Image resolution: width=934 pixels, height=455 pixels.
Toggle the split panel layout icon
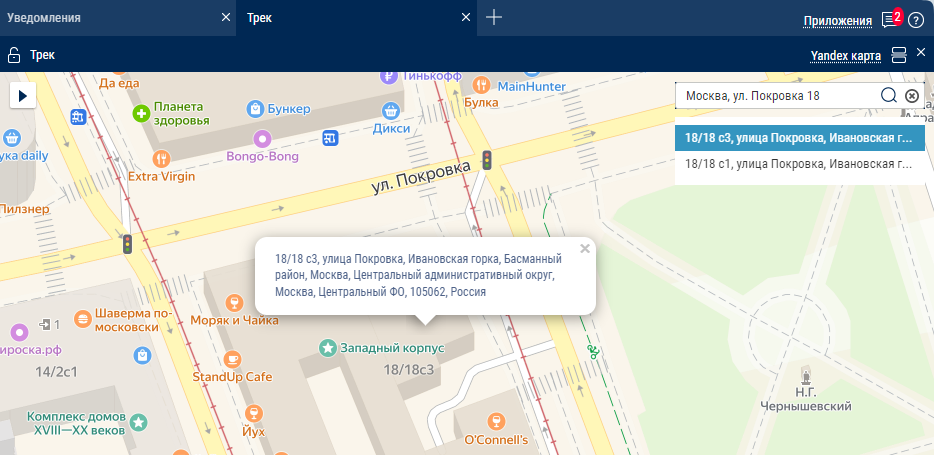click(x=899, y=55)
